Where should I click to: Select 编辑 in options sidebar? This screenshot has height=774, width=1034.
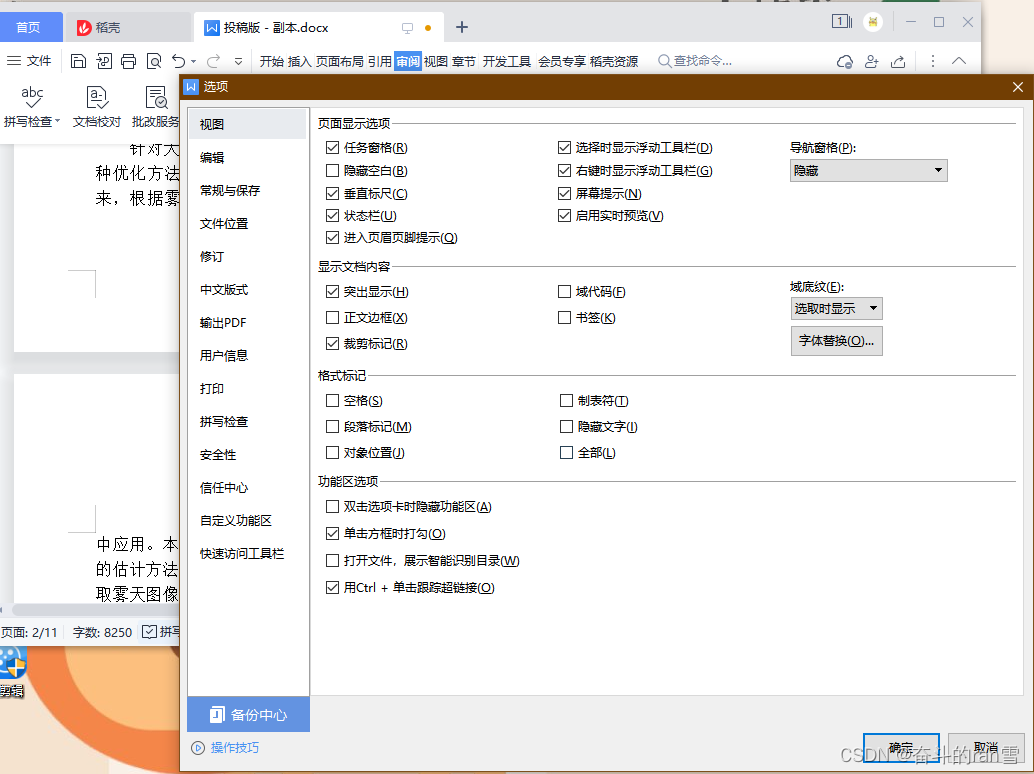tap(247, 158)
